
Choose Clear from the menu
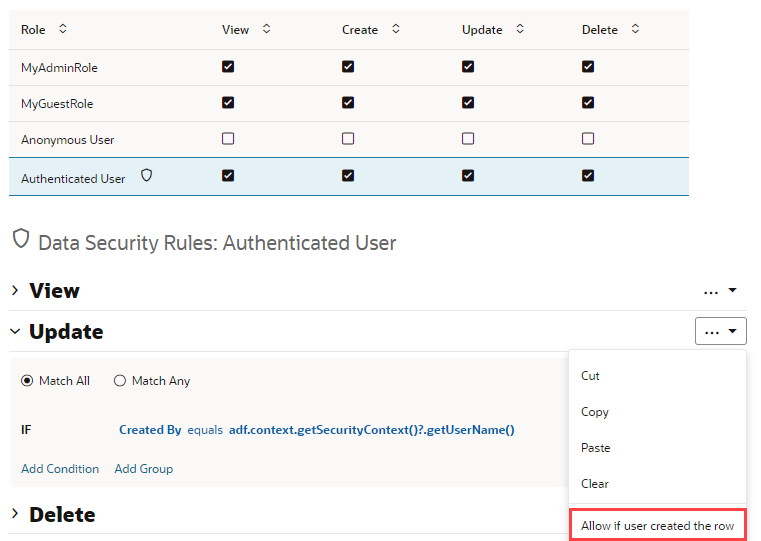(595, 484)
